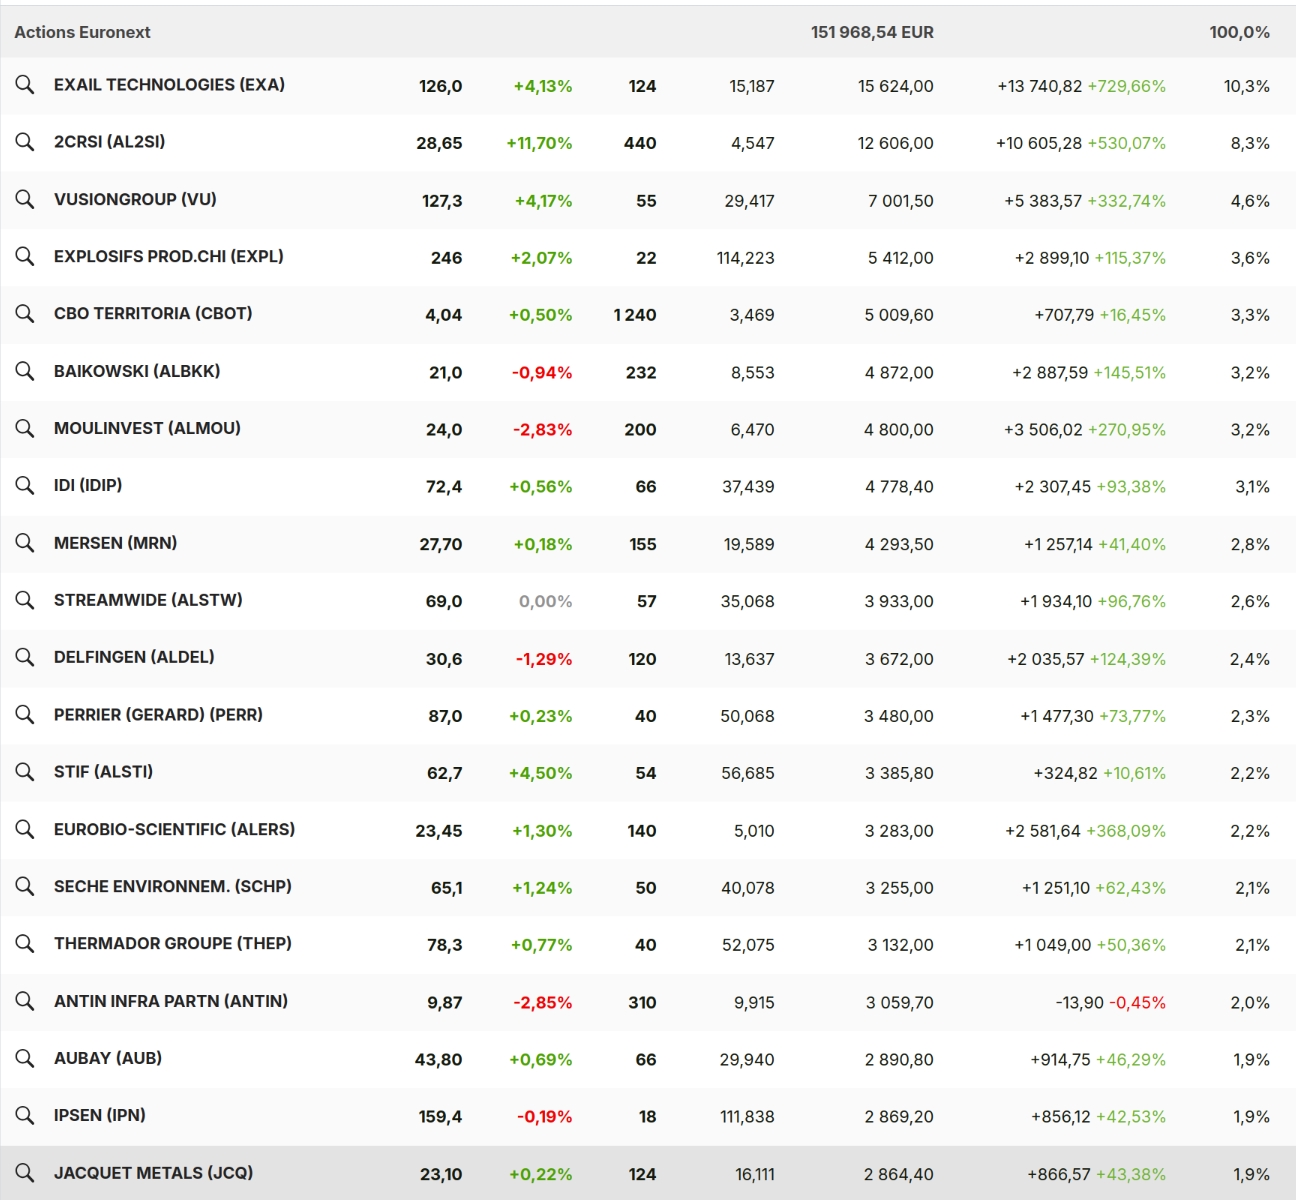
Task: Open STREAMWIDE (ALSTW) stock page
Action: point(148,600)
